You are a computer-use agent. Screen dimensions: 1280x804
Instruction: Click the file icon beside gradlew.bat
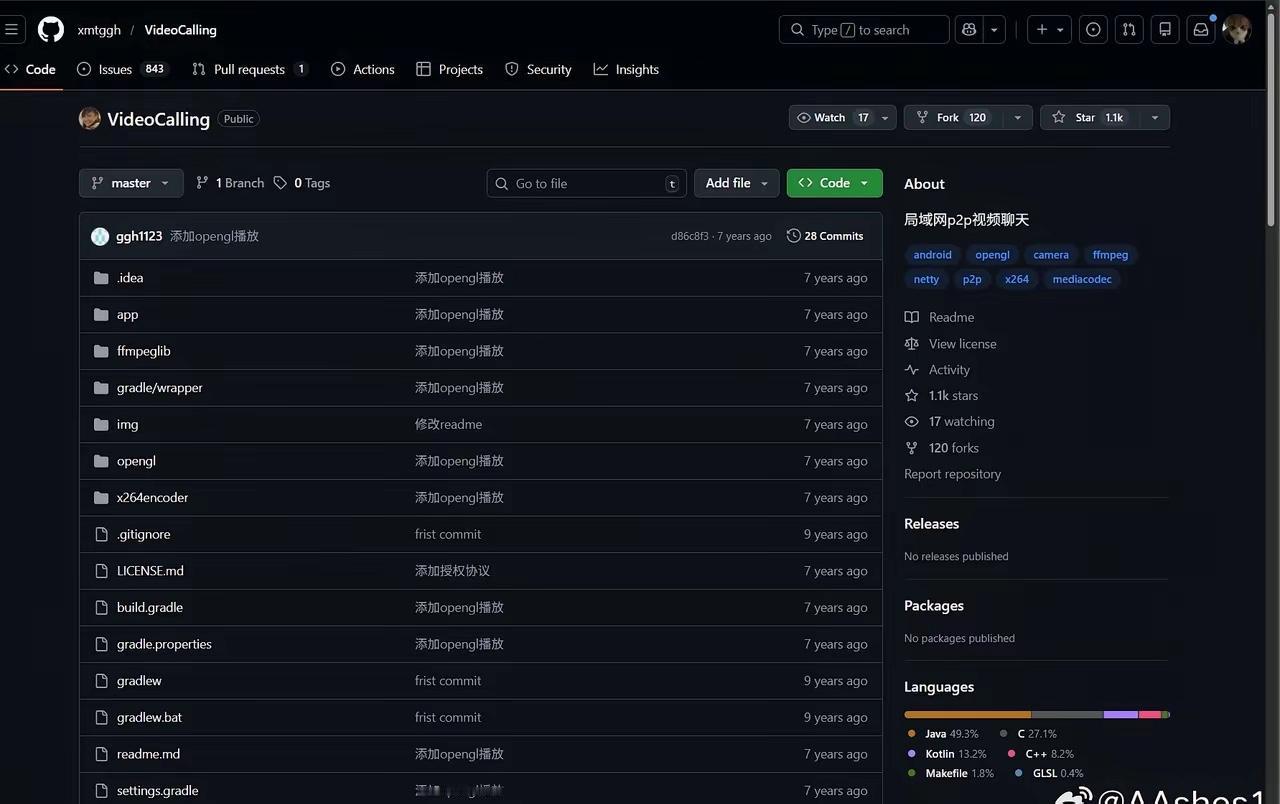pos(101,717)
